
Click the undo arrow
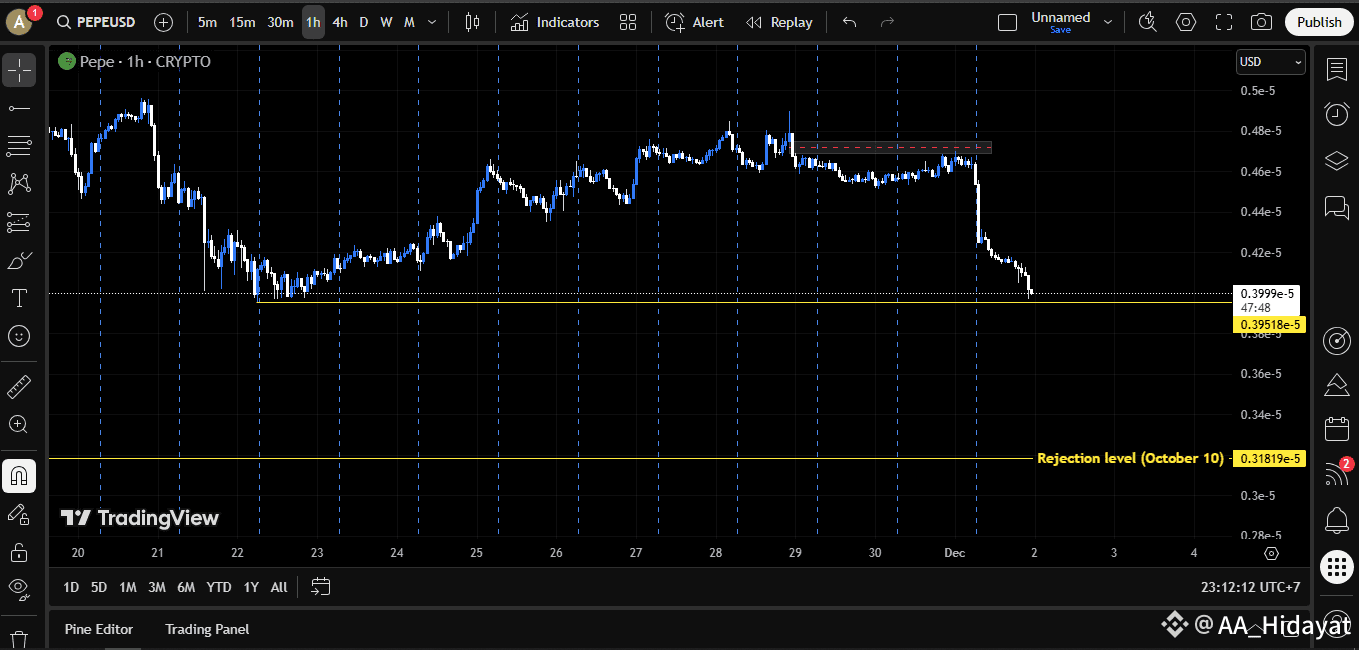click(850, 22)
